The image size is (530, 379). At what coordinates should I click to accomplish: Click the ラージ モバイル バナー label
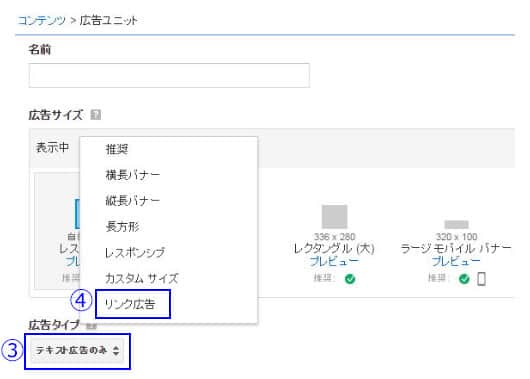click(456, 249)
